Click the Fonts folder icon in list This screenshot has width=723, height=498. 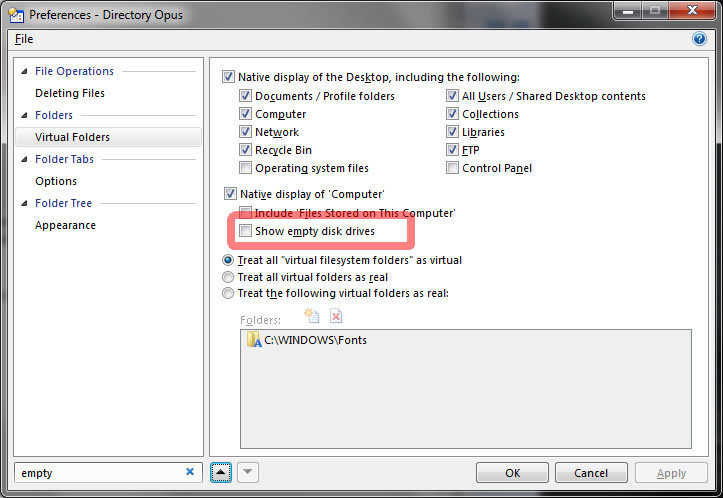tap(254, 340)
